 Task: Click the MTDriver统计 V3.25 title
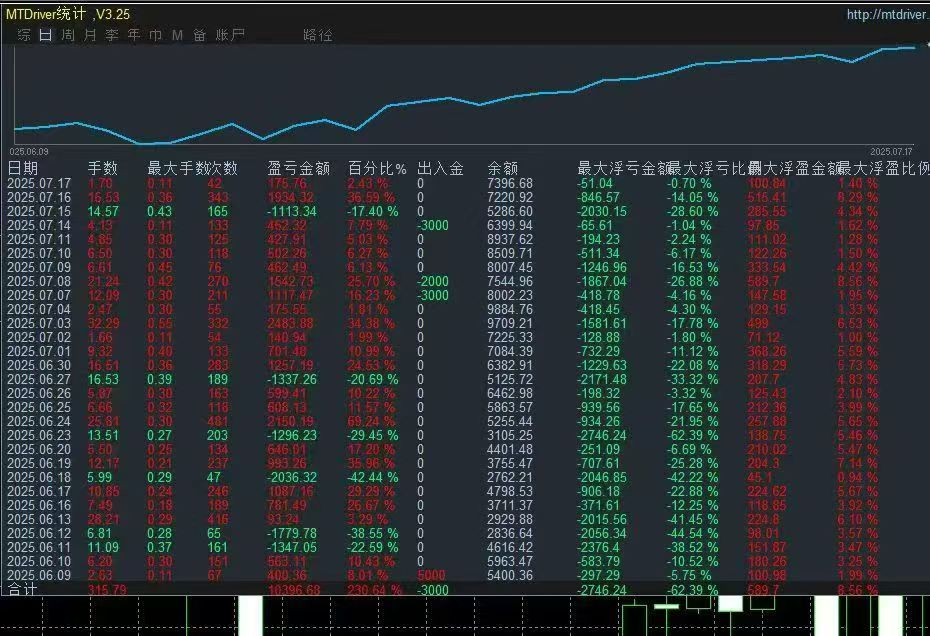click(68, 14)
